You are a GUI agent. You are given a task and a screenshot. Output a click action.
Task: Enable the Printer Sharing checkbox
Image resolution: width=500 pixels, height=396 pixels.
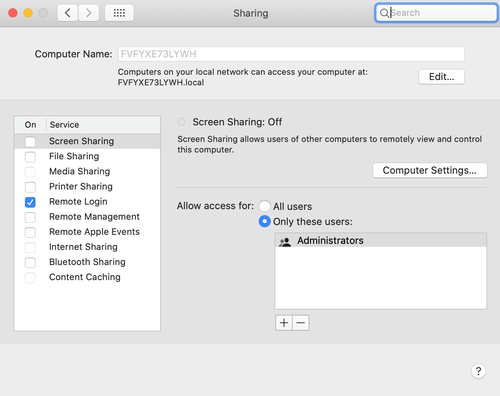[x=30, y=187]
